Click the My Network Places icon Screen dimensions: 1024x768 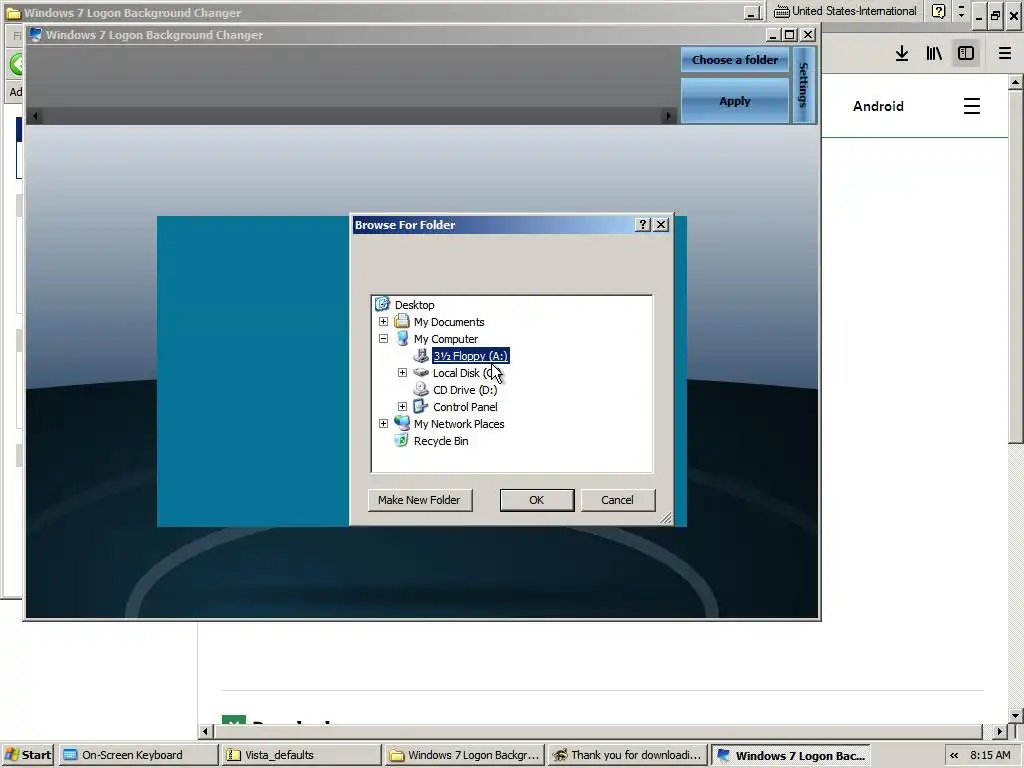tap(402, 423)
